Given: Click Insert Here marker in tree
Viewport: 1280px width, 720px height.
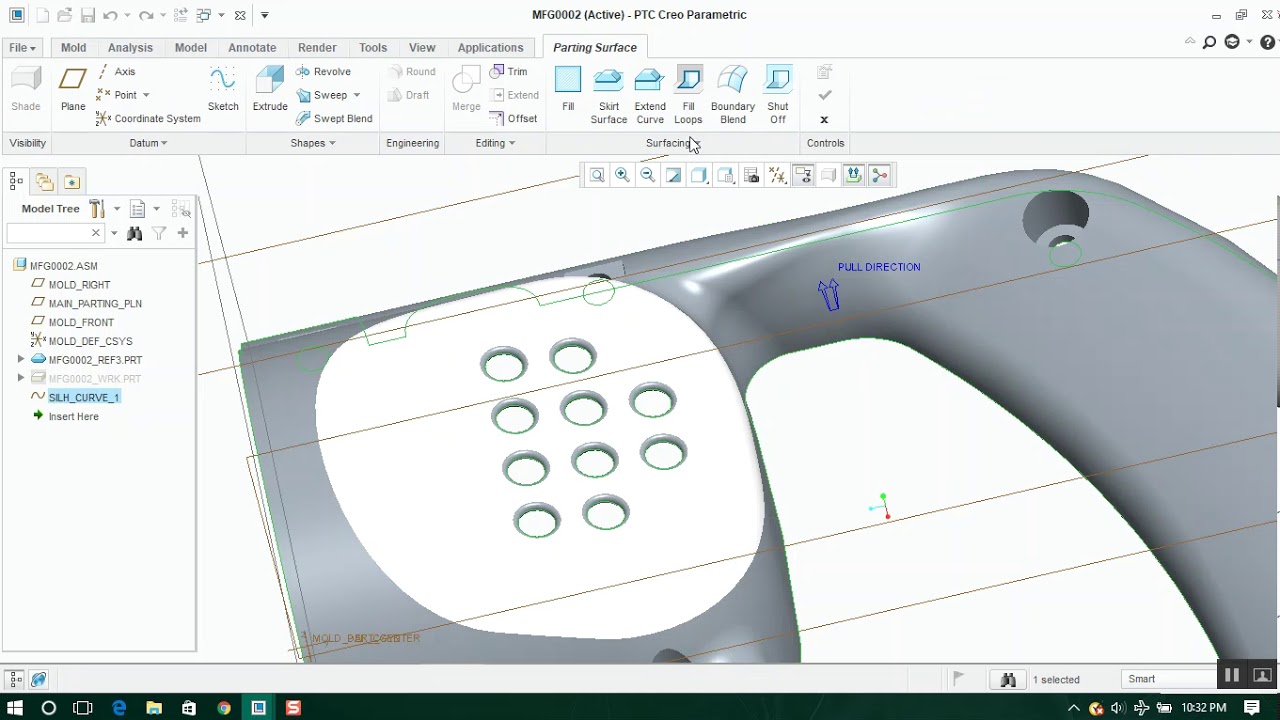Looking at the screenshot, I should [73, 416].
